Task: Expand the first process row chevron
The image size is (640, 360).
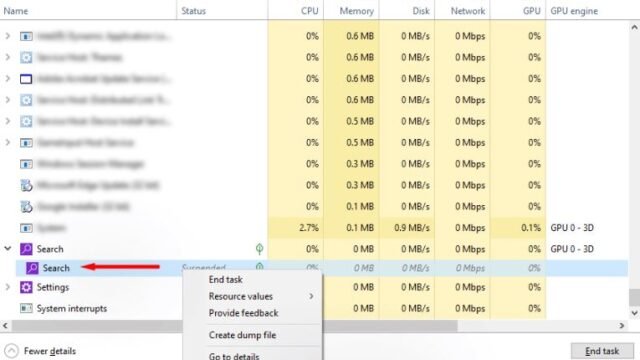Action: [x=7, y=36]
